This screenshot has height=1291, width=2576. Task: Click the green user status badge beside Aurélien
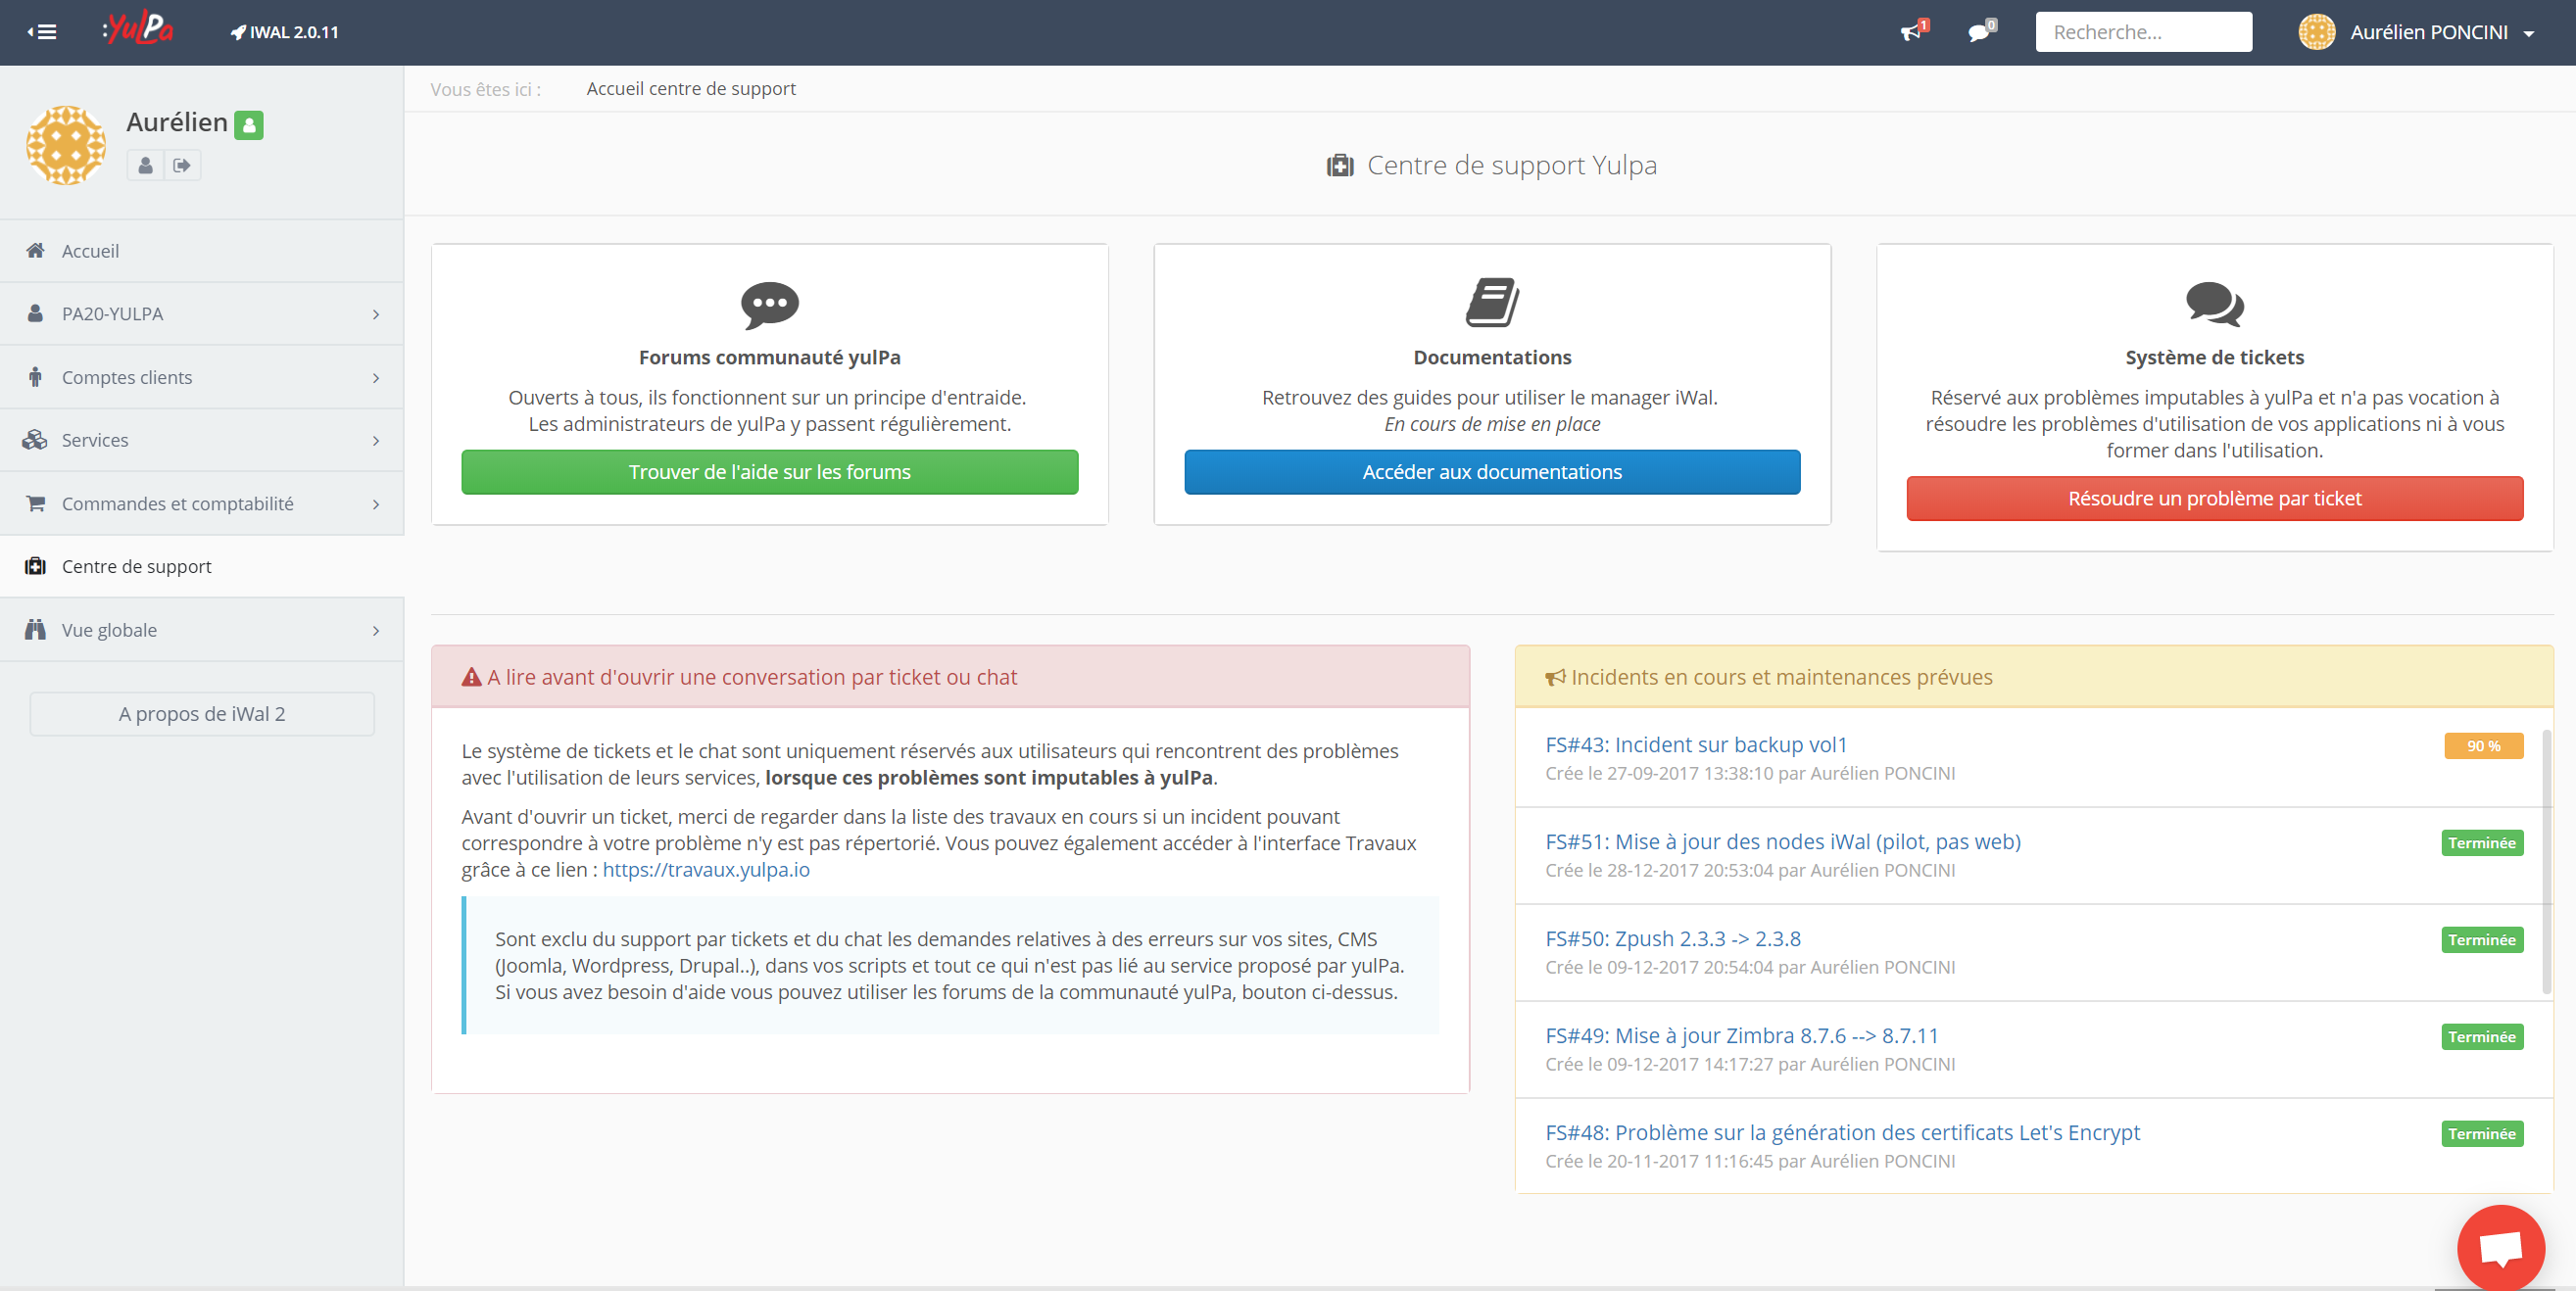click(249, 125)
